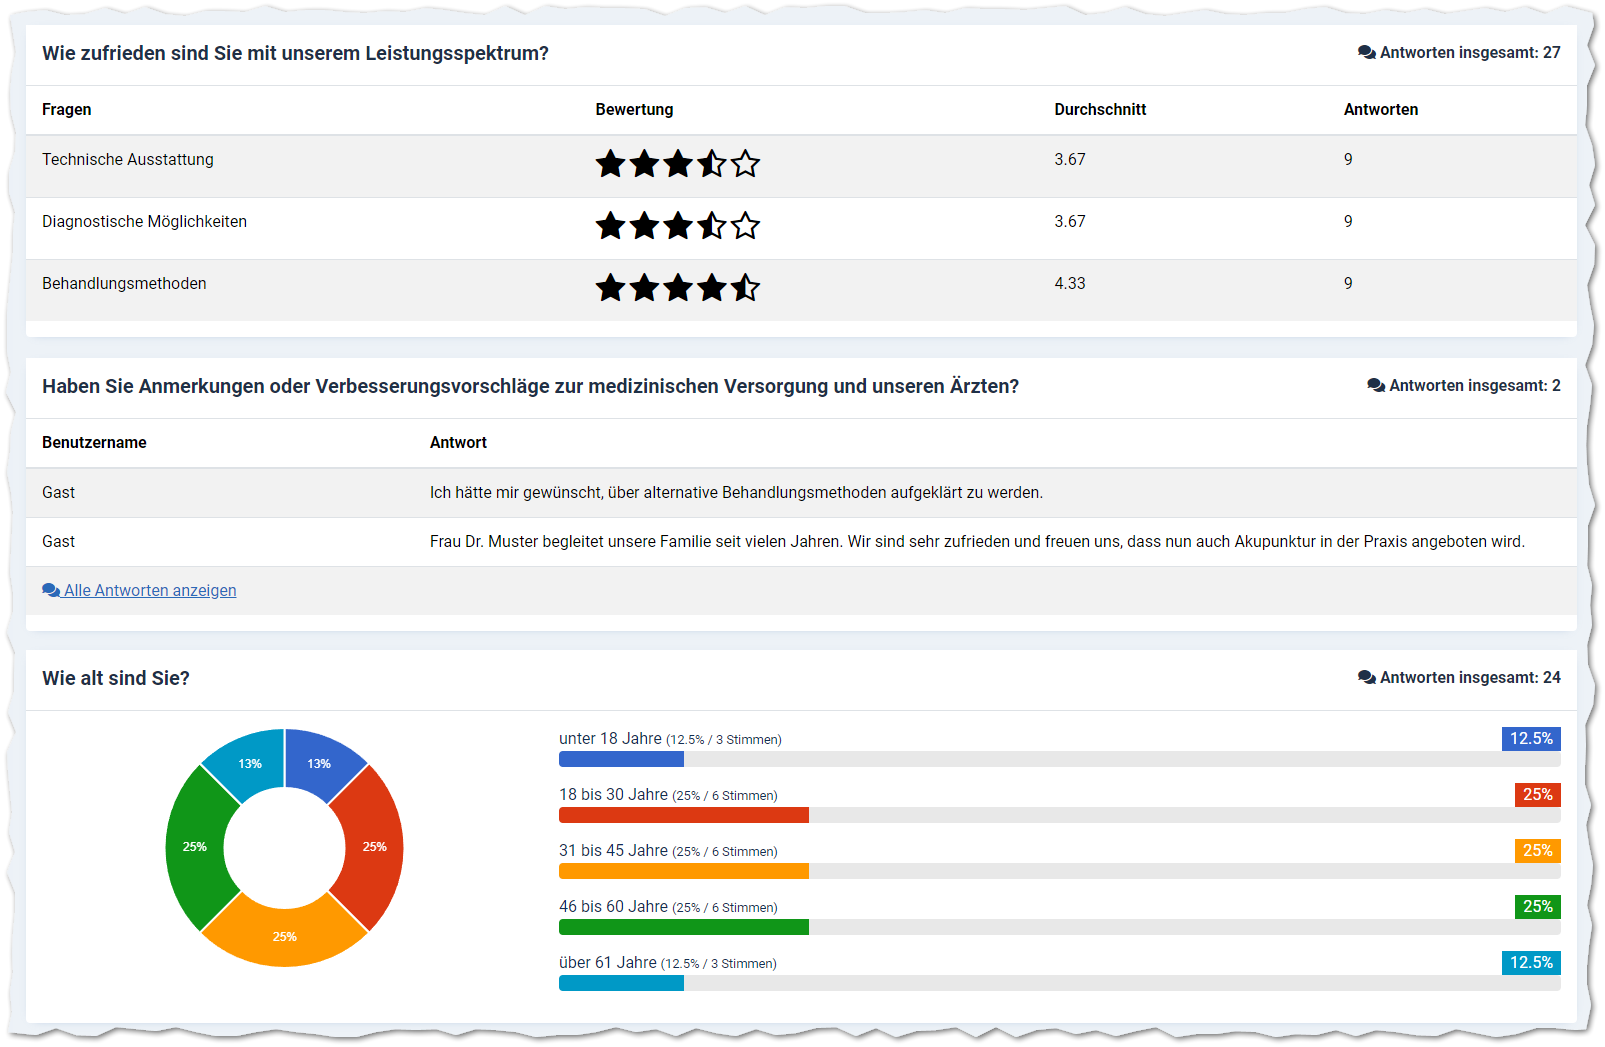
Task: Click the speech bubble icon next to 'Antworten insgesamt: 2'
Action: pyautogui.click(x=1375, y=386)
